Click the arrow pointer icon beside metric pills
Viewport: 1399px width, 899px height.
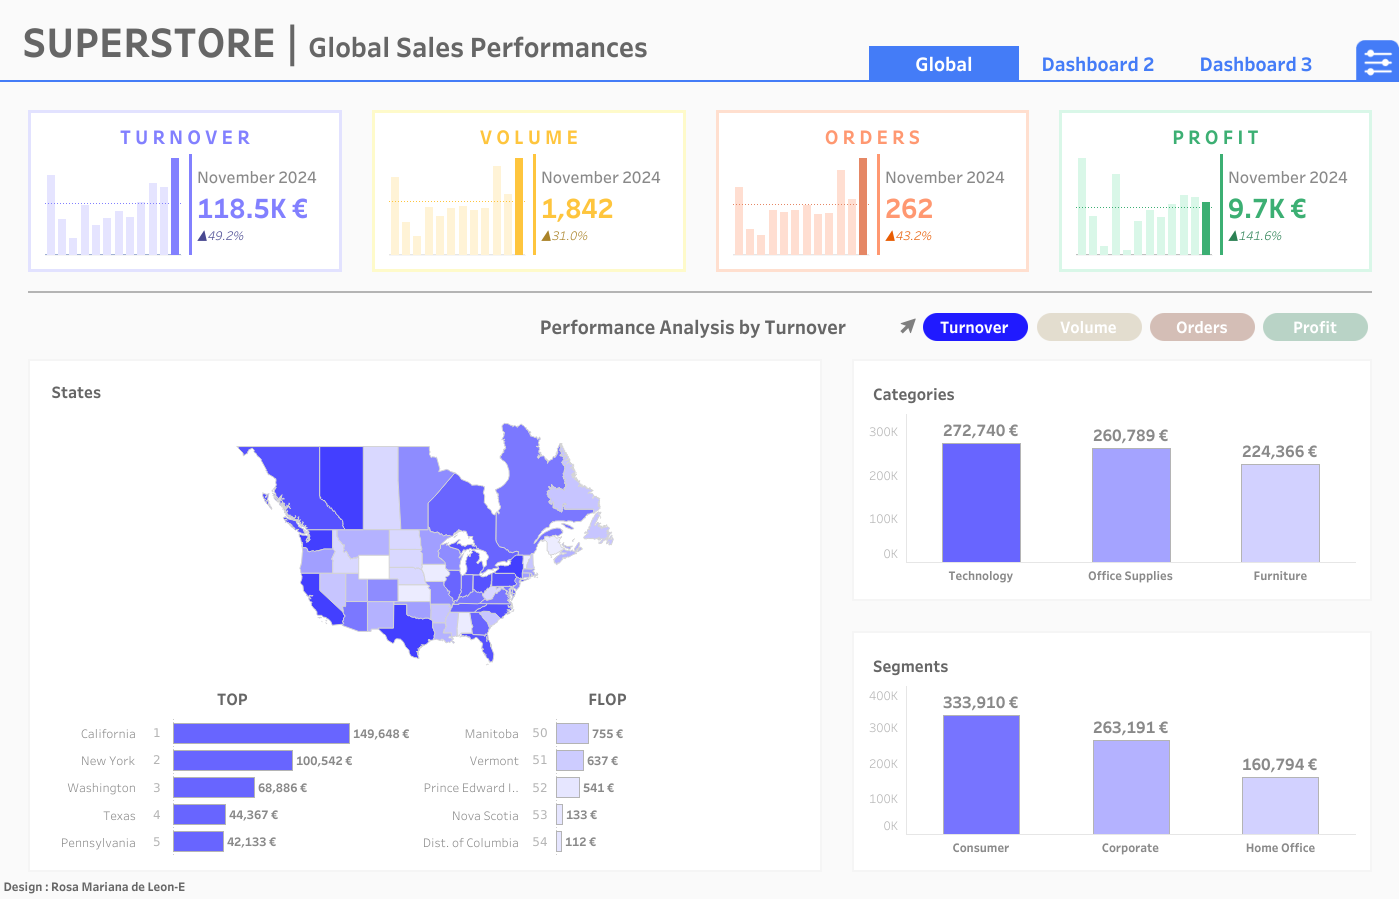907,325
